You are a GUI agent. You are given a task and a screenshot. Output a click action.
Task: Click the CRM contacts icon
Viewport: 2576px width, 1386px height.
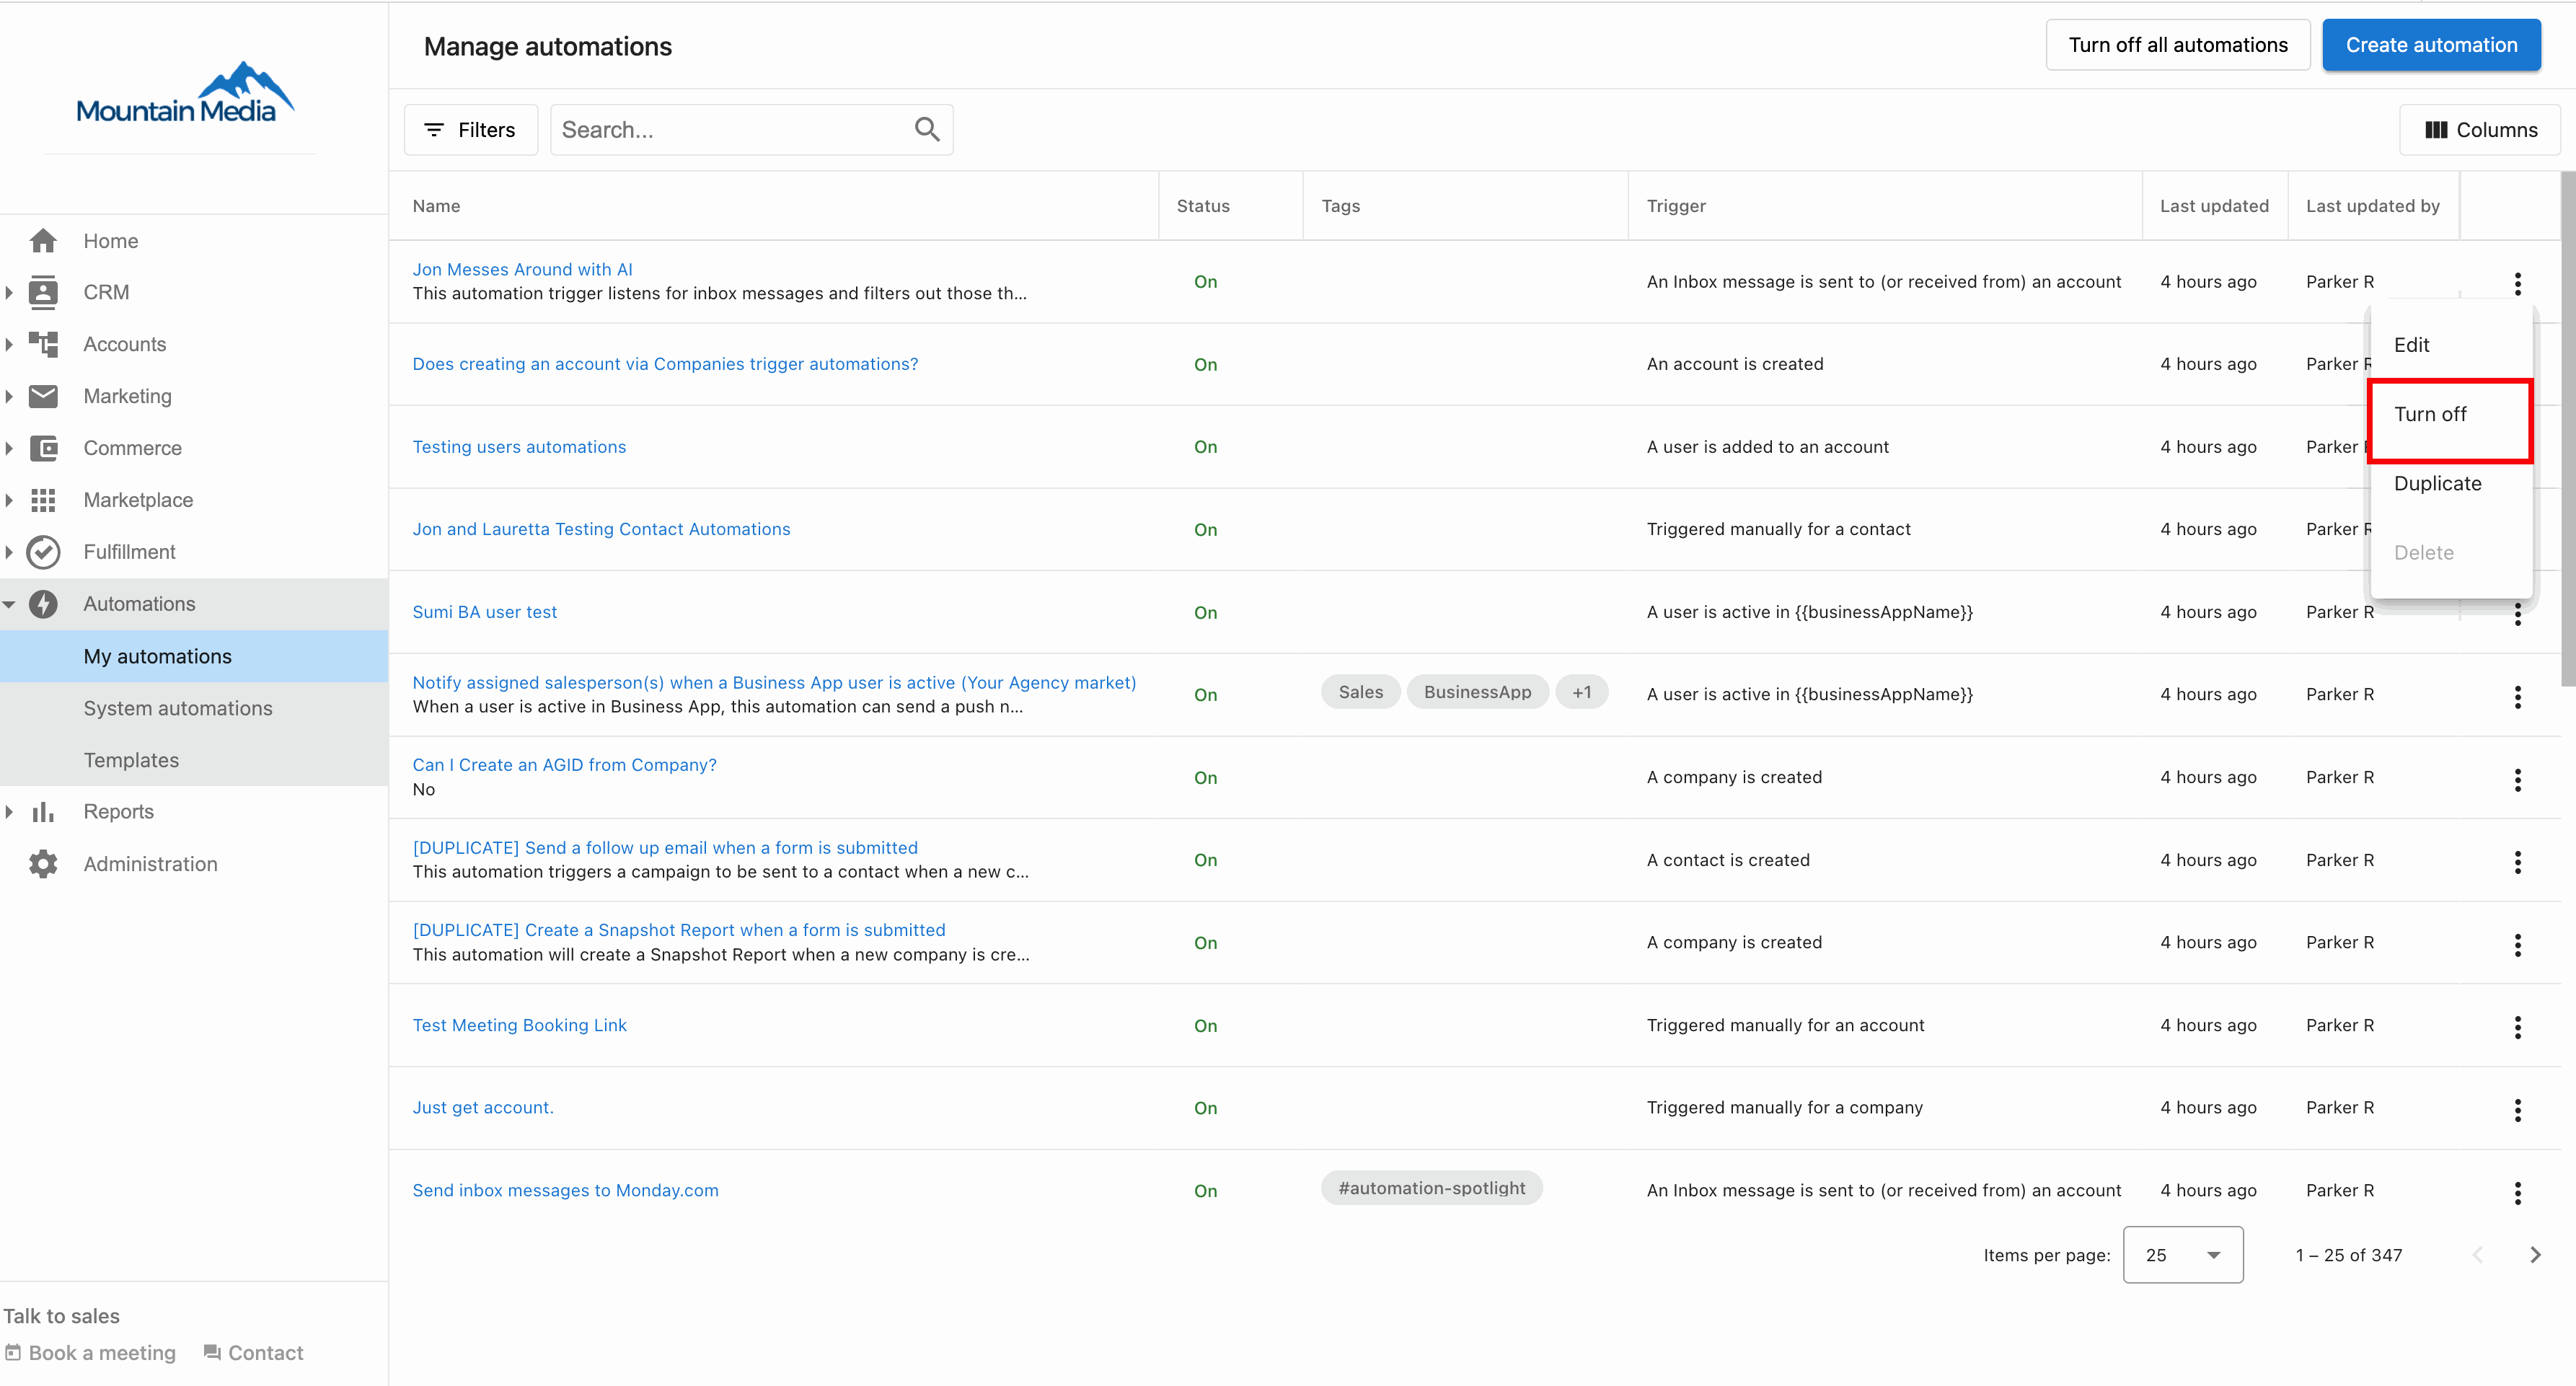click(43, 292)
